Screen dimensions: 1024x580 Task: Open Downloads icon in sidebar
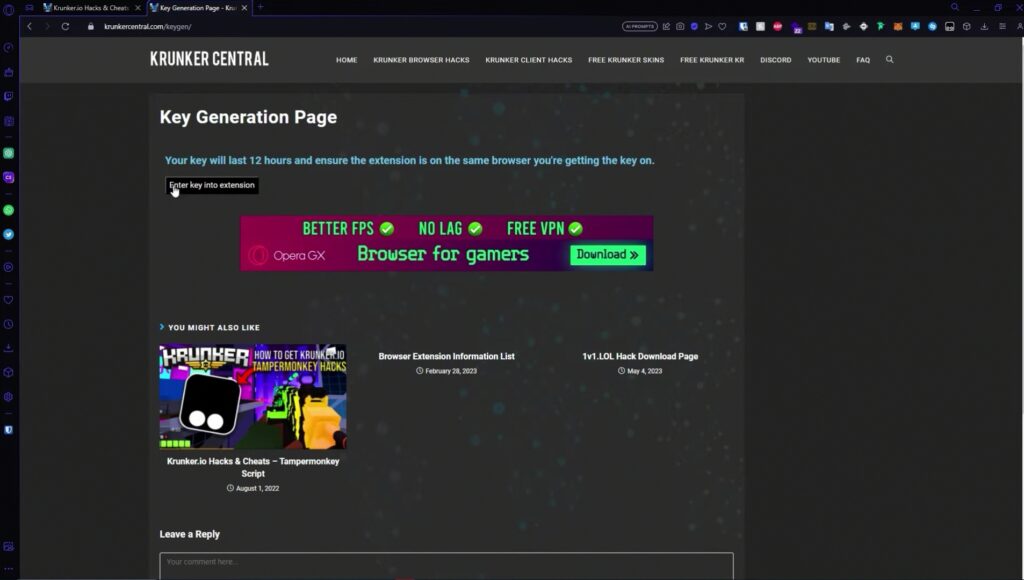click(8, 348)
